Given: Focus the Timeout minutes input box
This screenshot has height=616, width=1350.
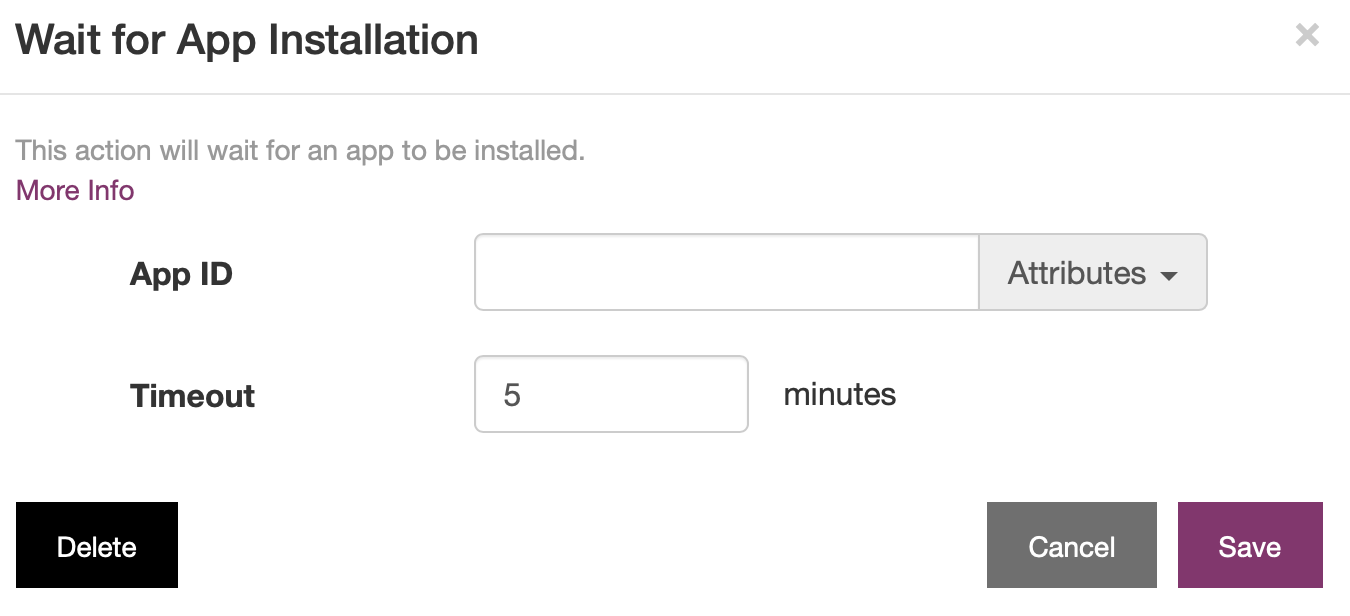Looking at the screenshot, I should coord(611,394).
